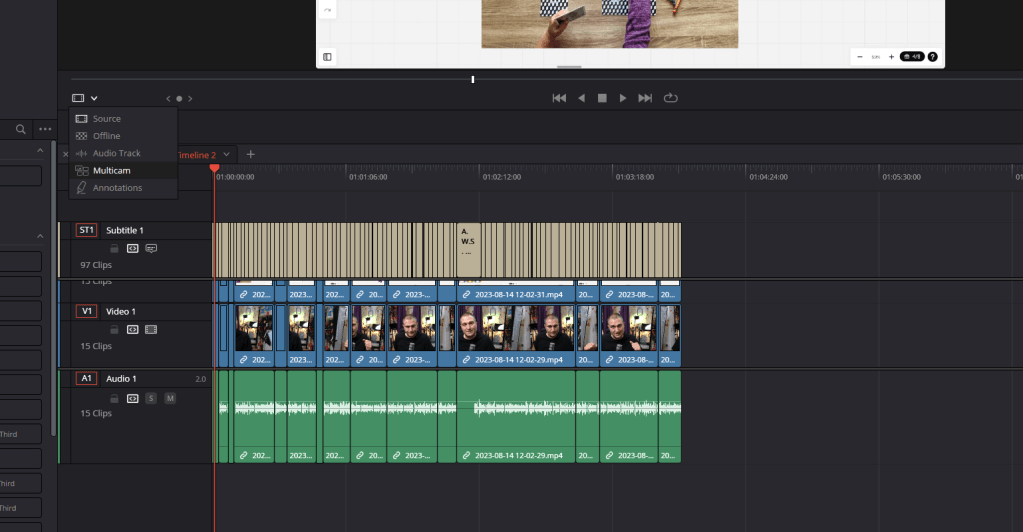The width and height of the screenshot is (1023, 532).
Task: Toggle loop playback
Action: click(671, 98)
